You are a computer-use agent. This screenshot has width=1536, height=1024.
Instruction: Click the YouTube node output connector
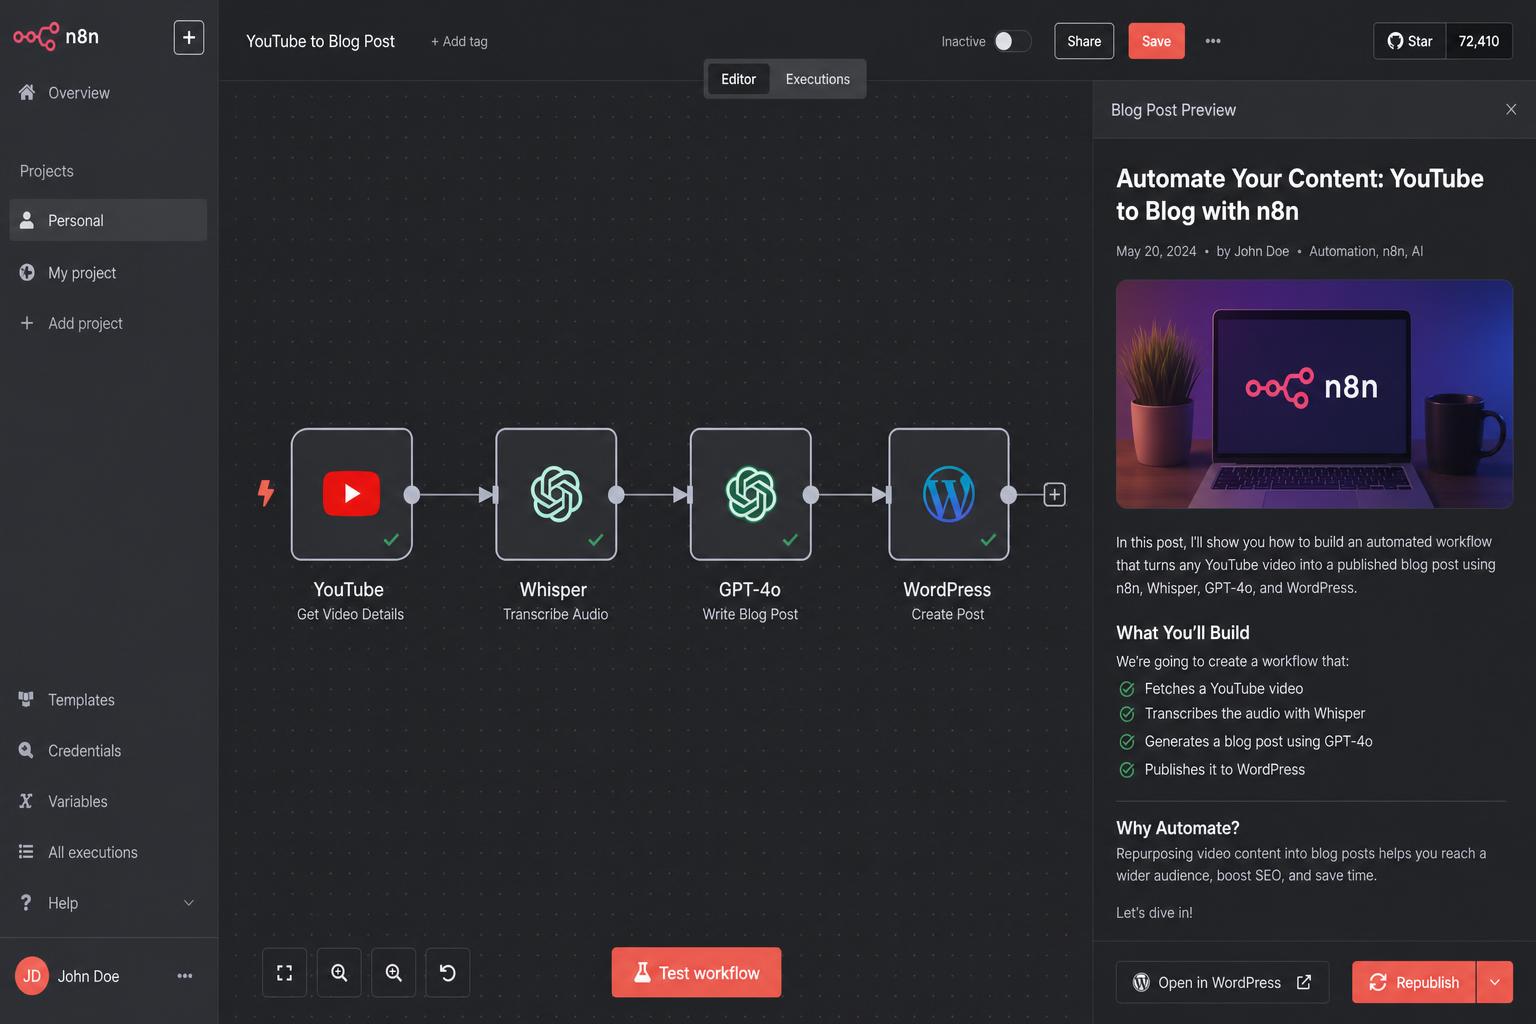412,494
